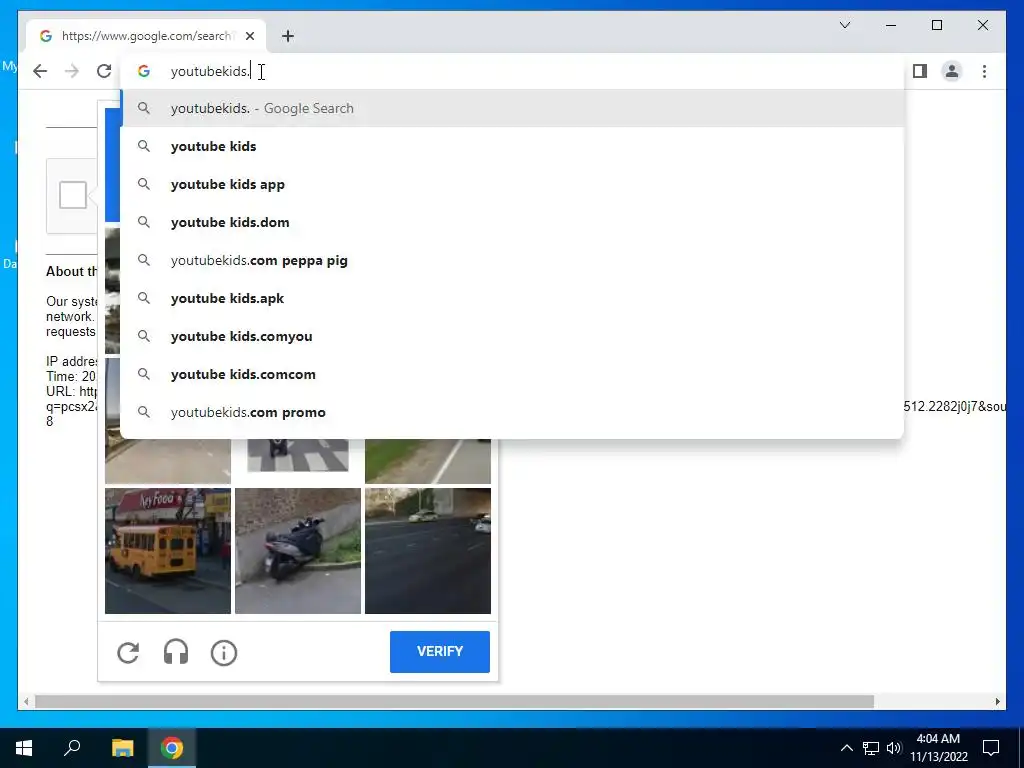Select the dark road with cars tile
The image size is (1024, 768).
428,551
